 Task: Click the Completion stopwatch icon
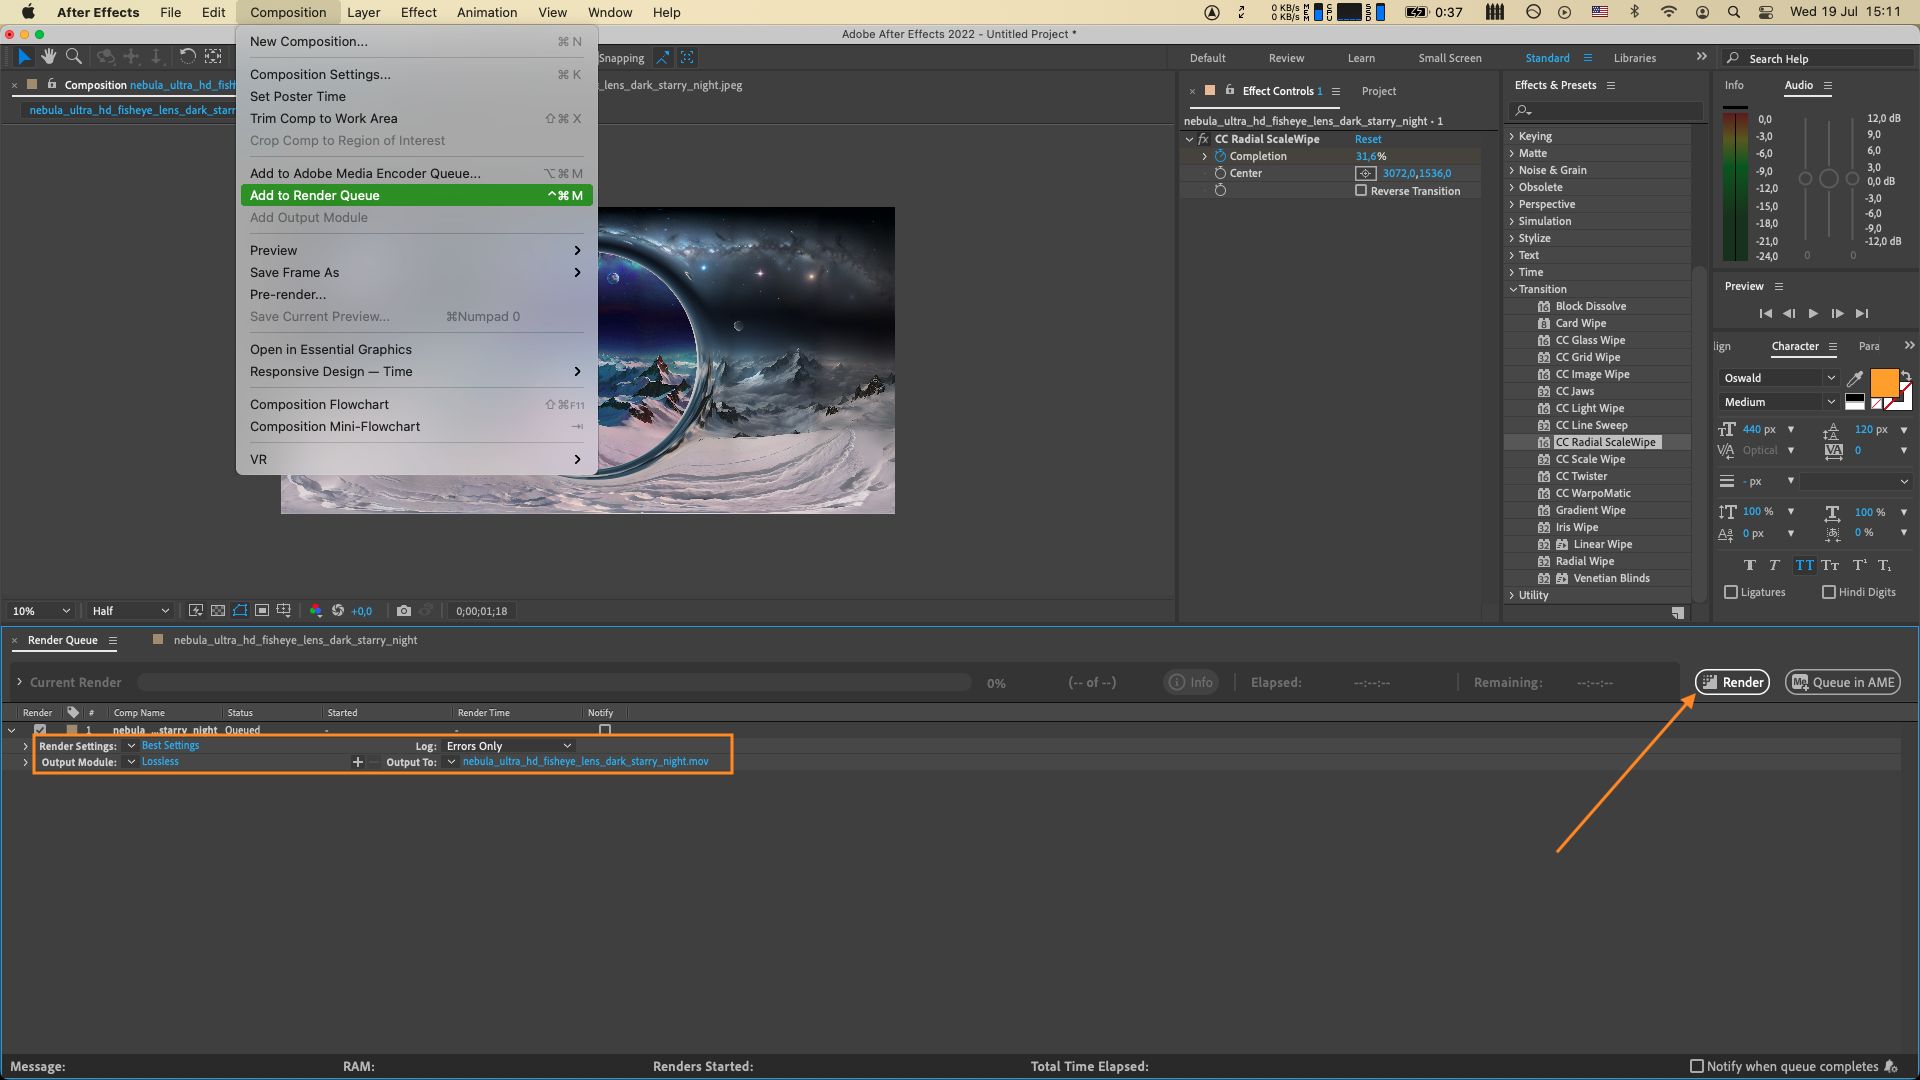tap(1220, 156)
